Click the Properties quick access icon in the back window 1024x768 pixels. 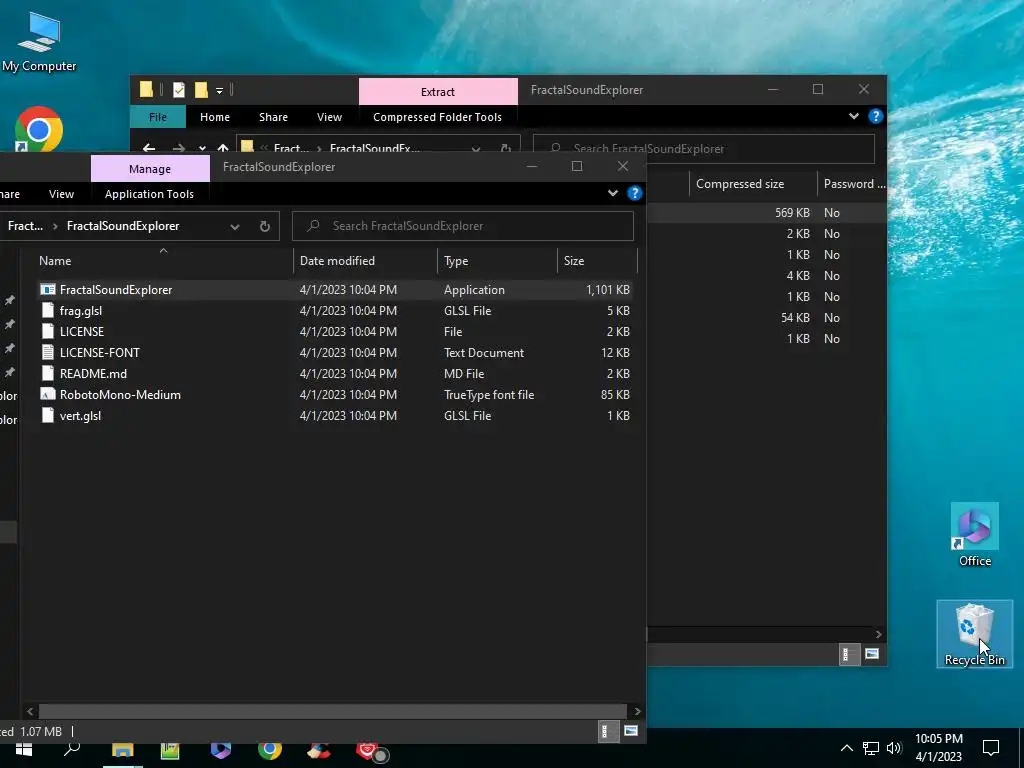pyautogui.click(x=179, y=90)
